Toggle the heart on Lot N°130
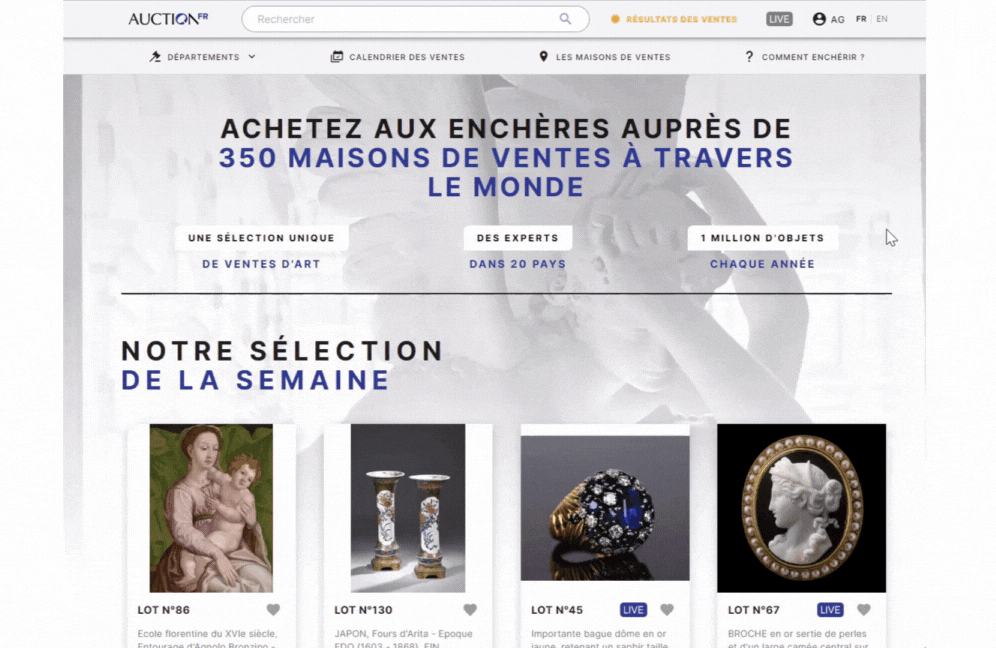The height and width of the screenshot is (648, 996). click(x=470, y=610)
